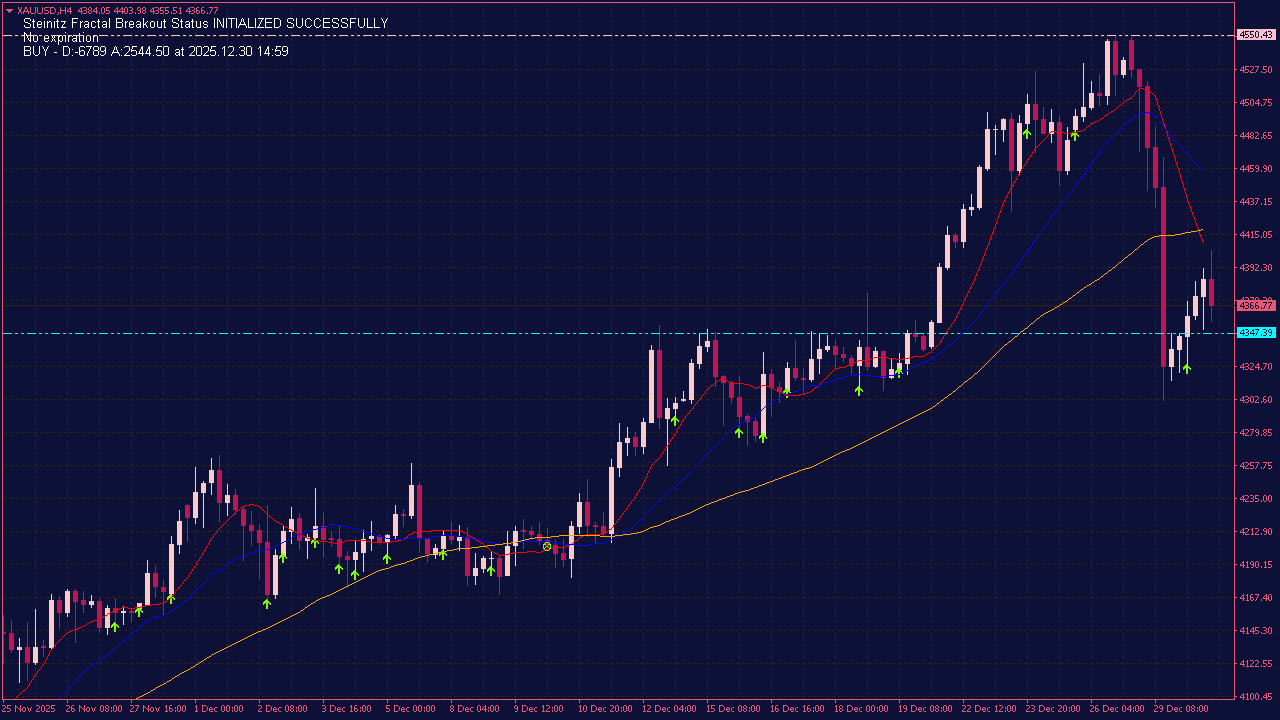Select the buy arrow near 15 Dec 08:00
Viewport: 1280px width, 720px height.
[739, 432]
